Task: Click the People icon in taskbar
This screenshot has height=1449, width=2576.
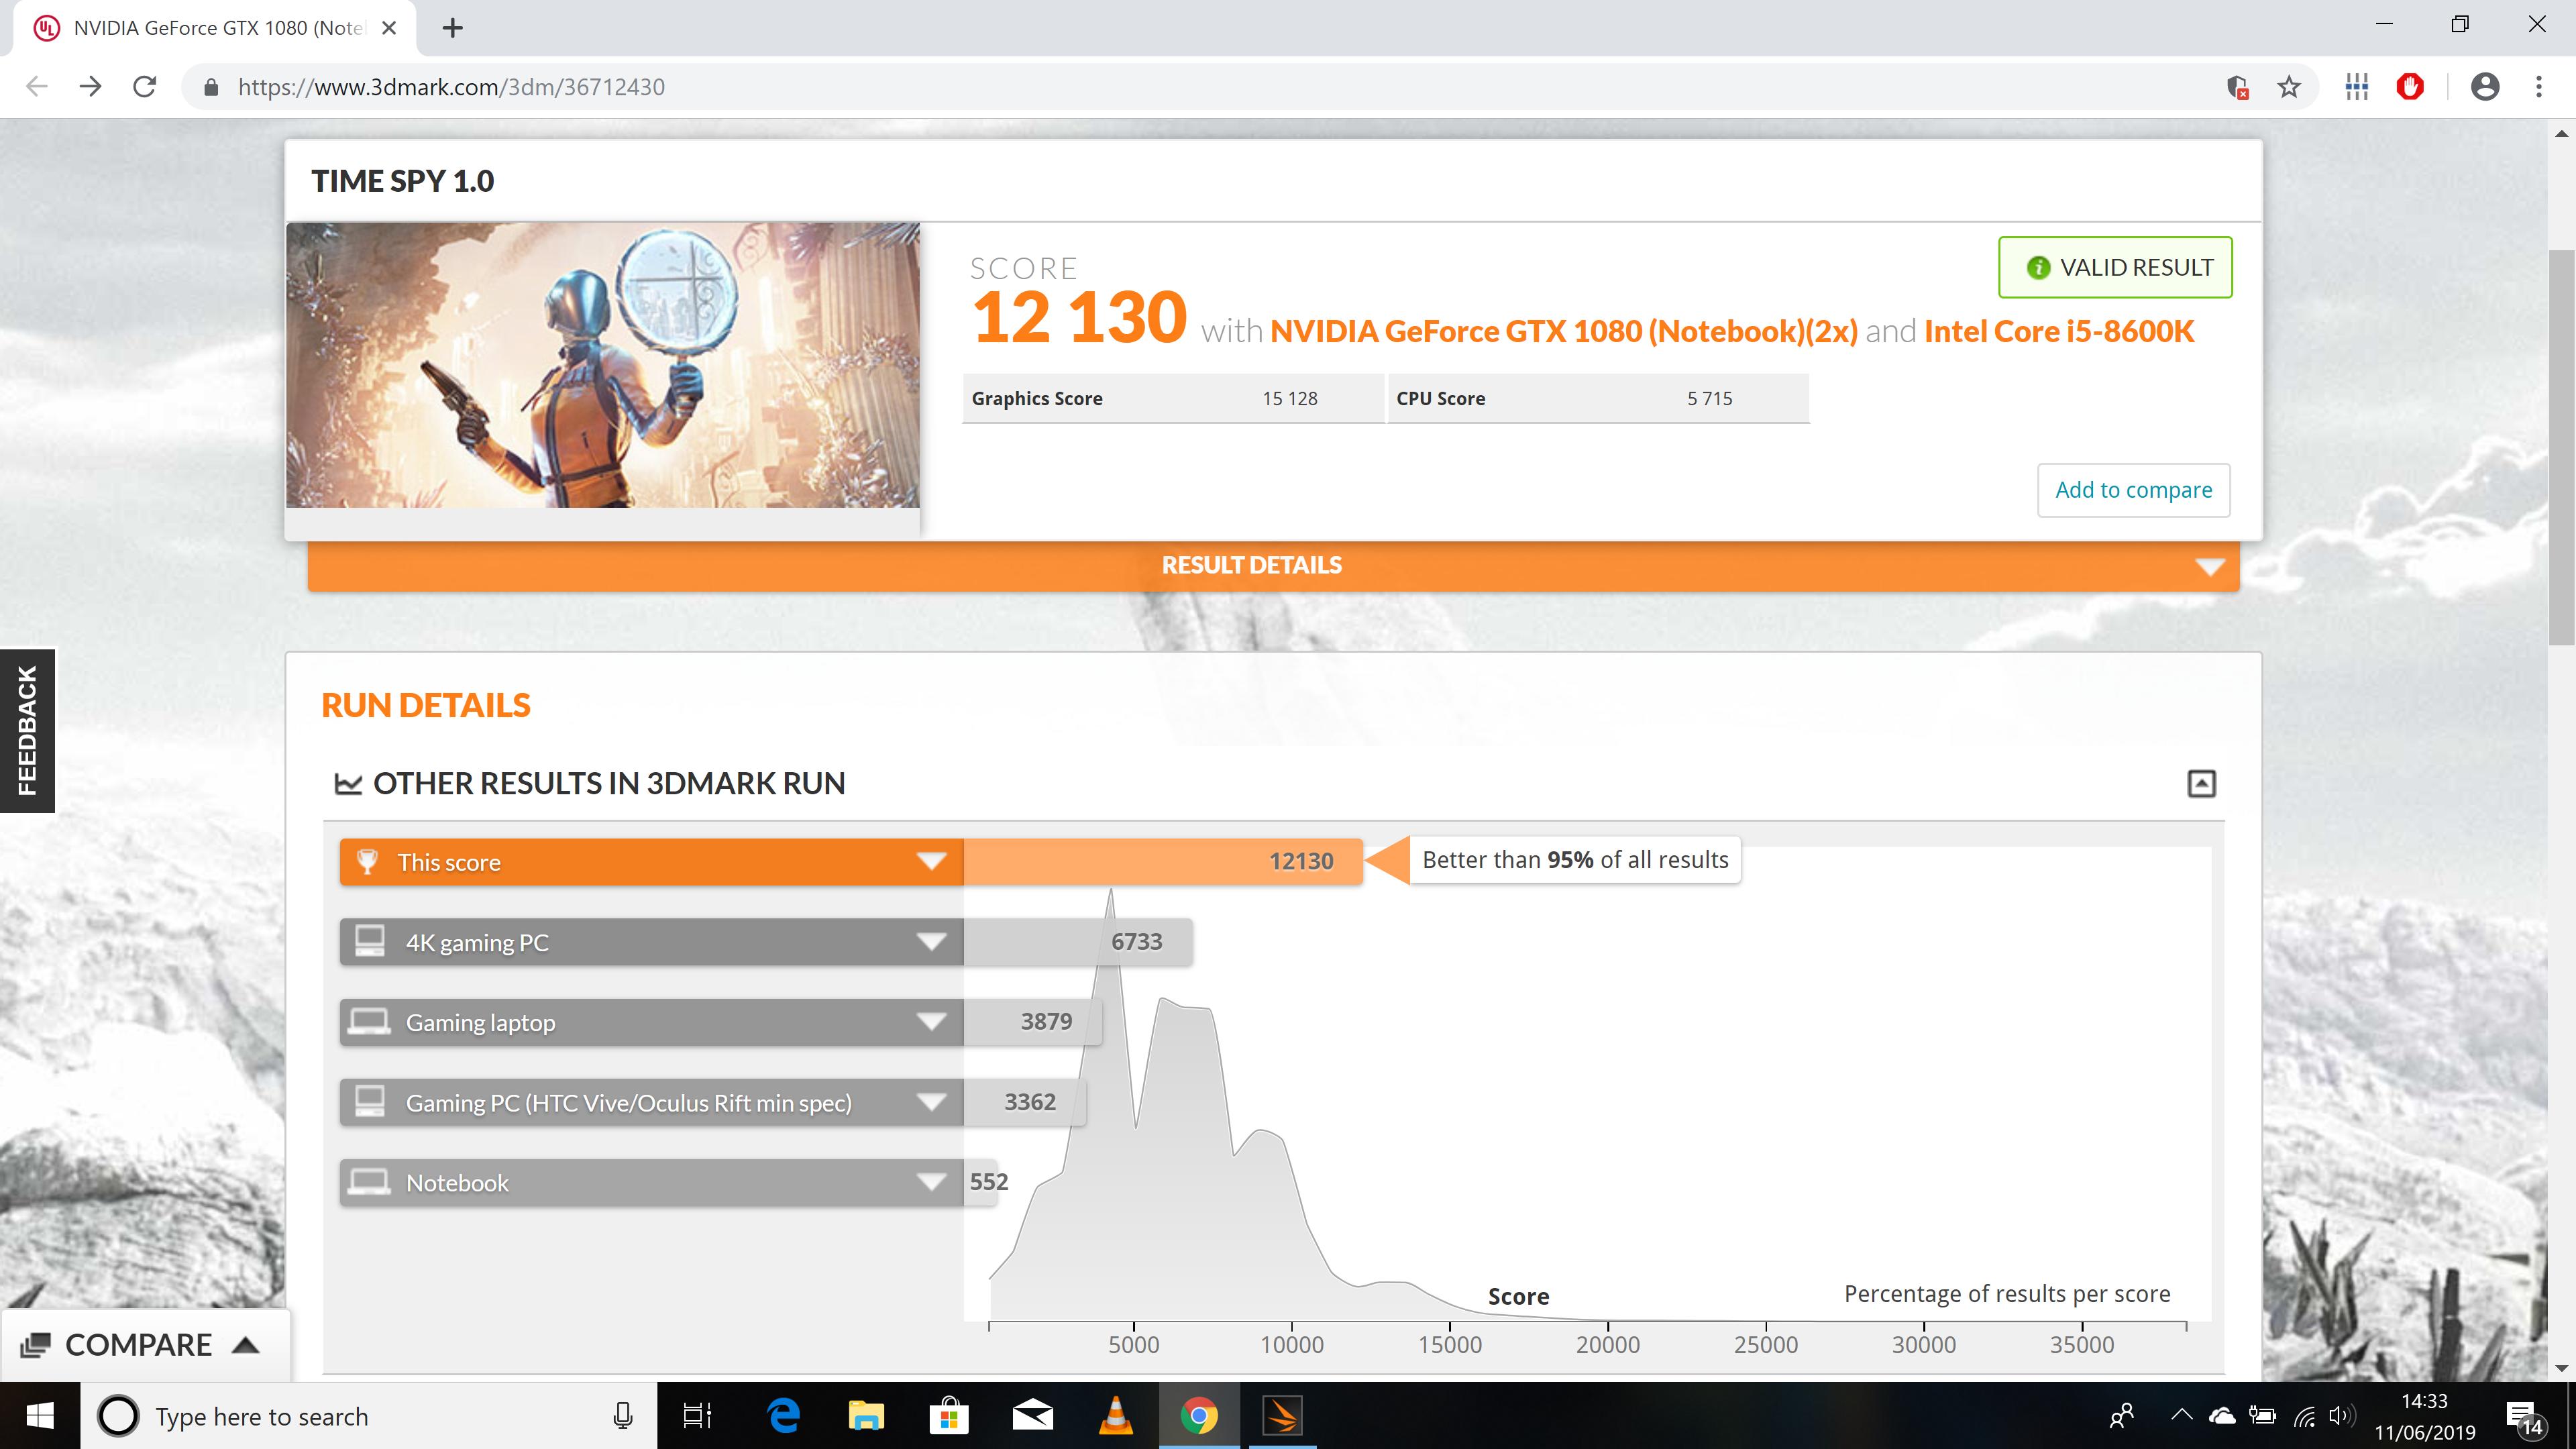Action: pyautogui.click(x=2121, y=1416)
